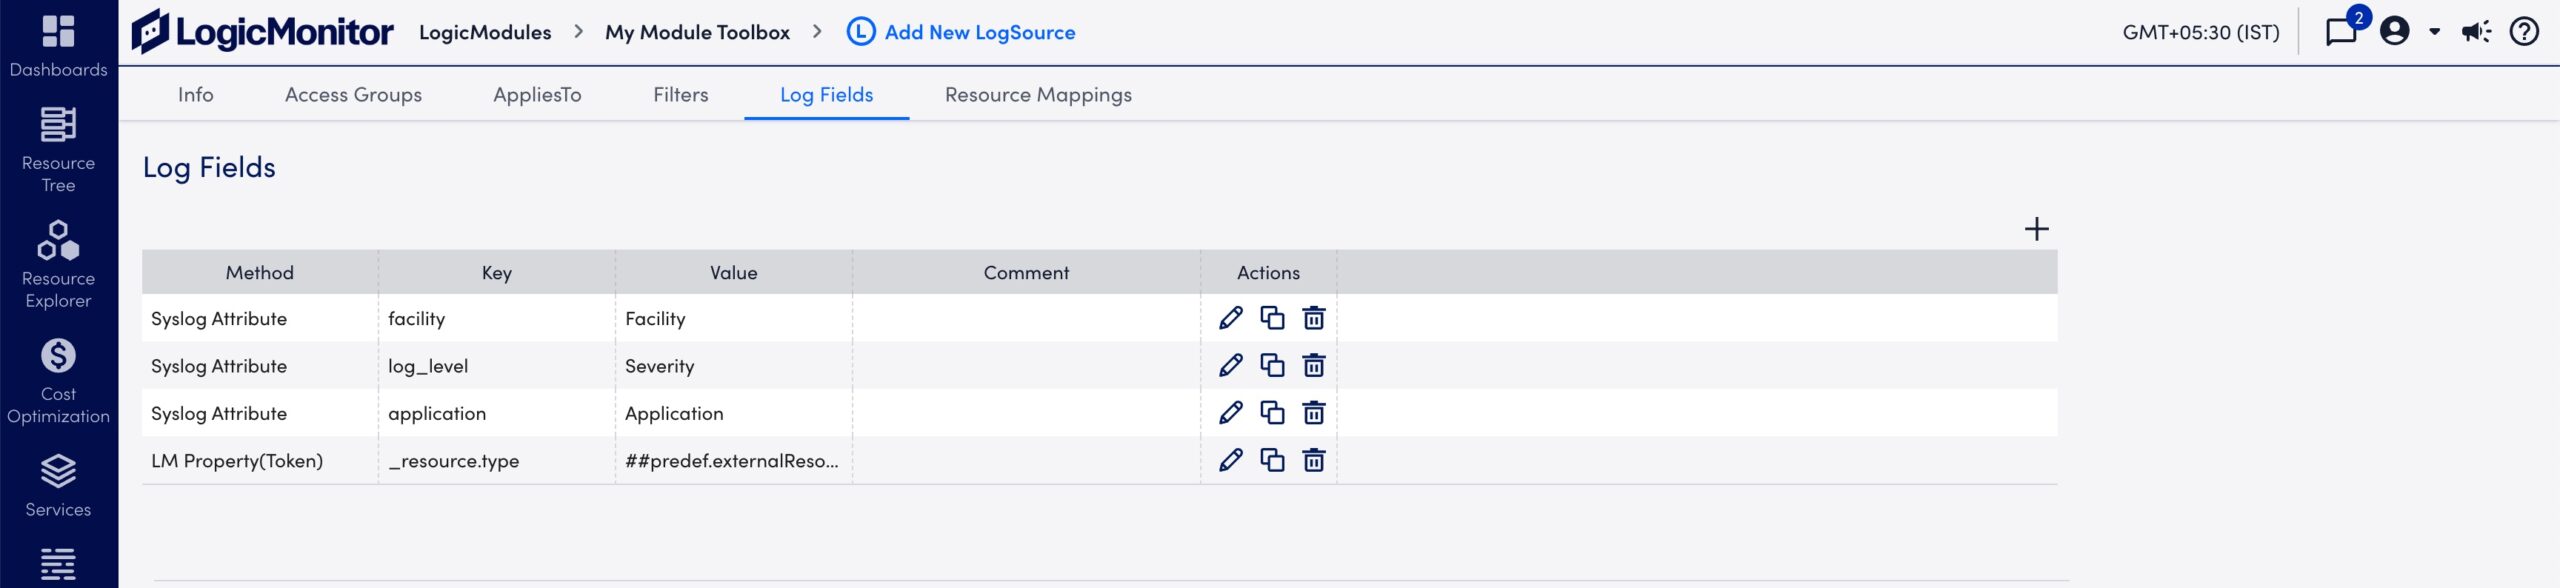Viewport: 2560px width, 588px height.
Task: Open the help question mark icon
Action: tap(2524, 31)
